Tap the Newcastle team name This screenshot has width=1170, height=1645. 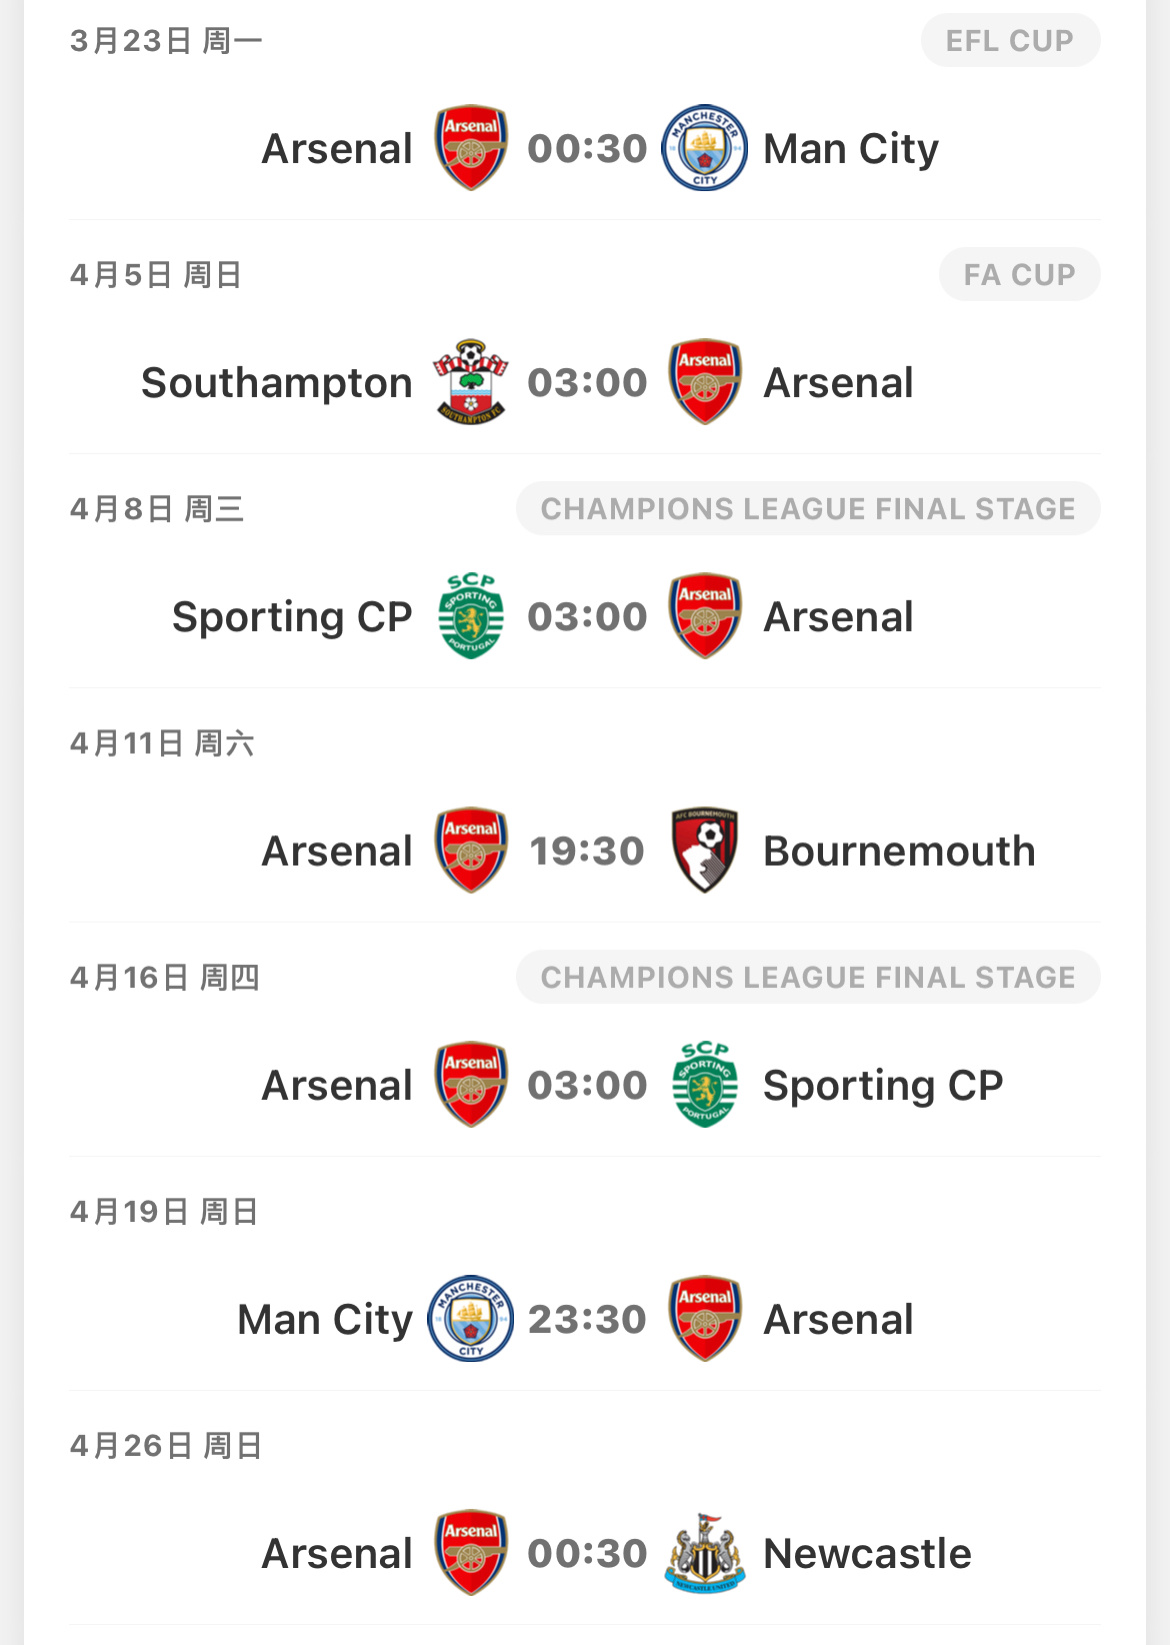(867, 1553)
